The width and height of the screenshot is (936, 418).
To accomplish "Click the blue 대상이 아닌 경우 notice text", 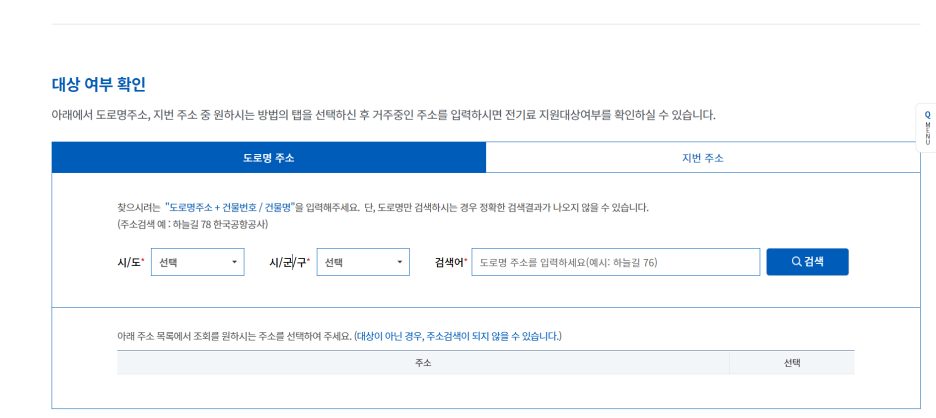I will click(x=458, y=336).
